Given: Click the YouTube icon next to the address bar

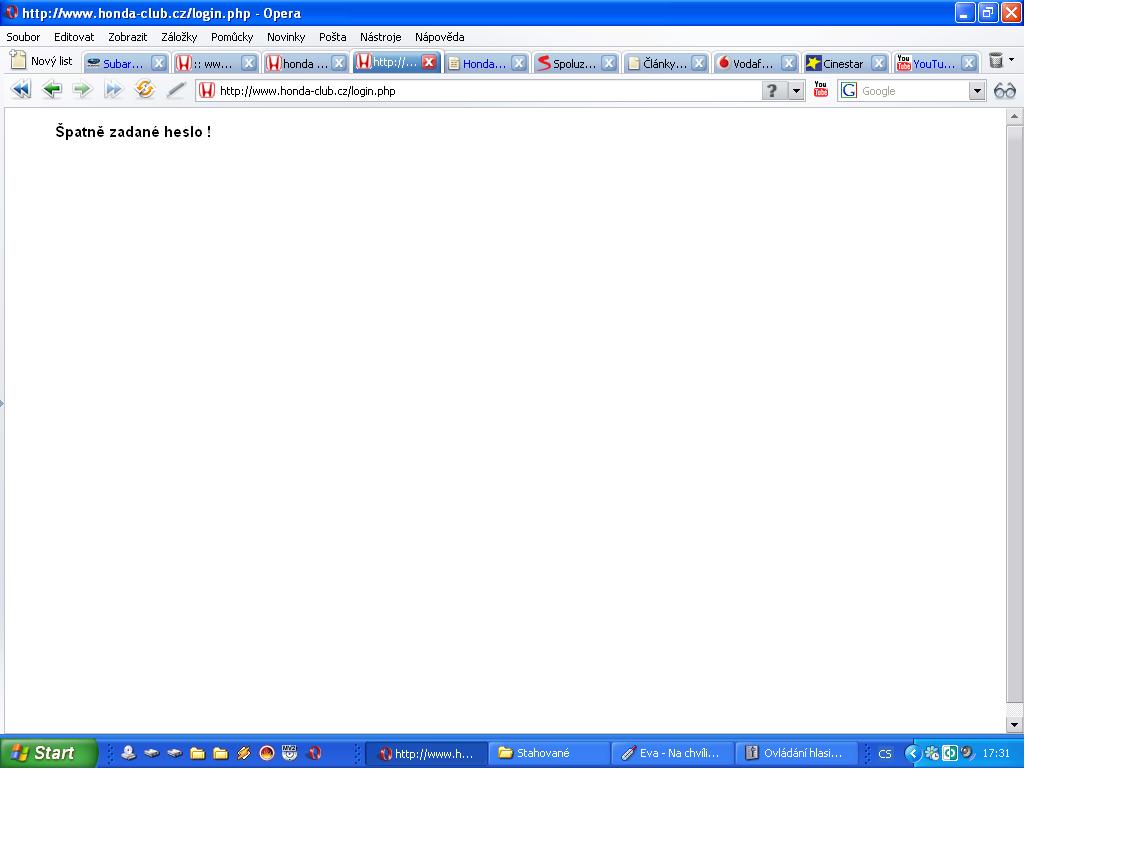Looking at the screenshot, I should point(821,90).
